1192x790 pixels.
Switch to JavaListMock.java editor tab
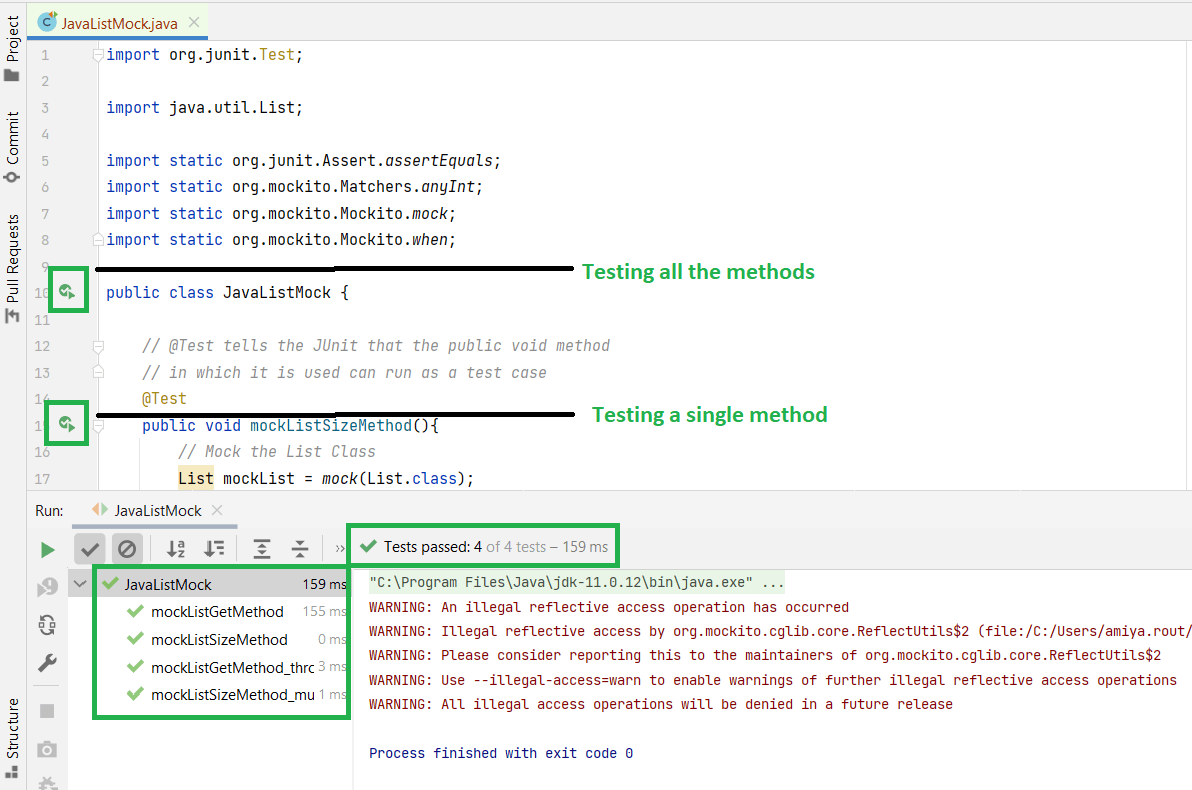coord(119,22)
